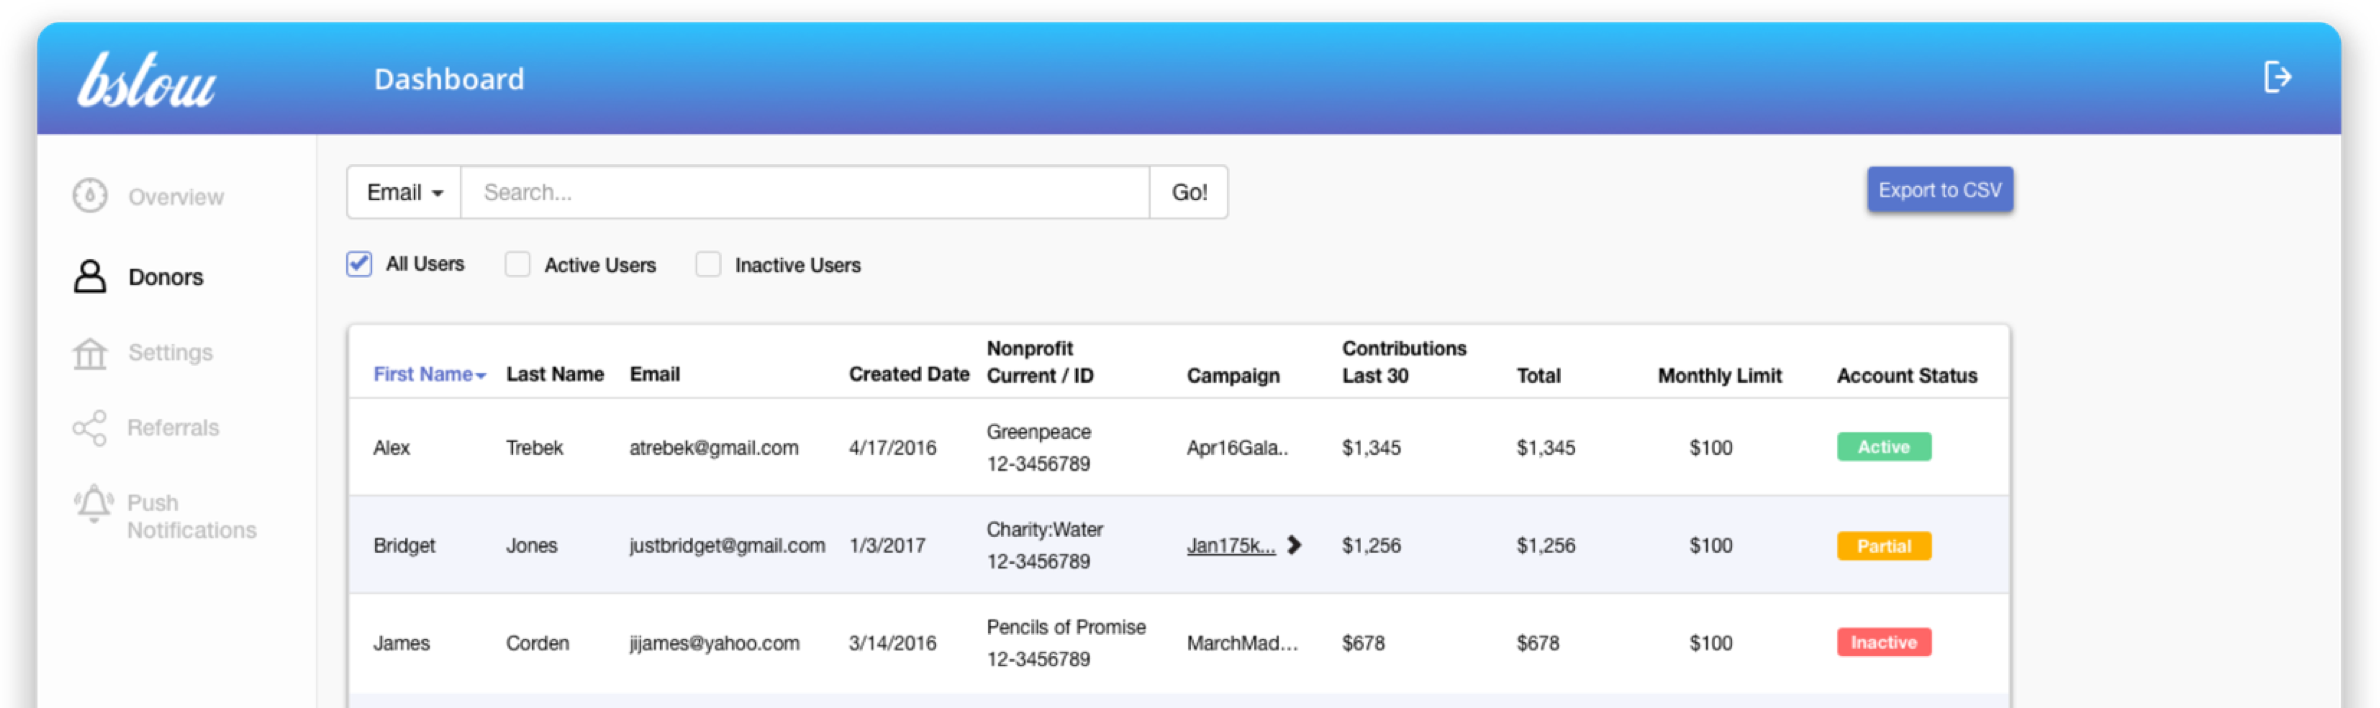Click the MarchMad... campaign cell
The width and height of the screenshot is (2380, 708).
click(1242, 643)
